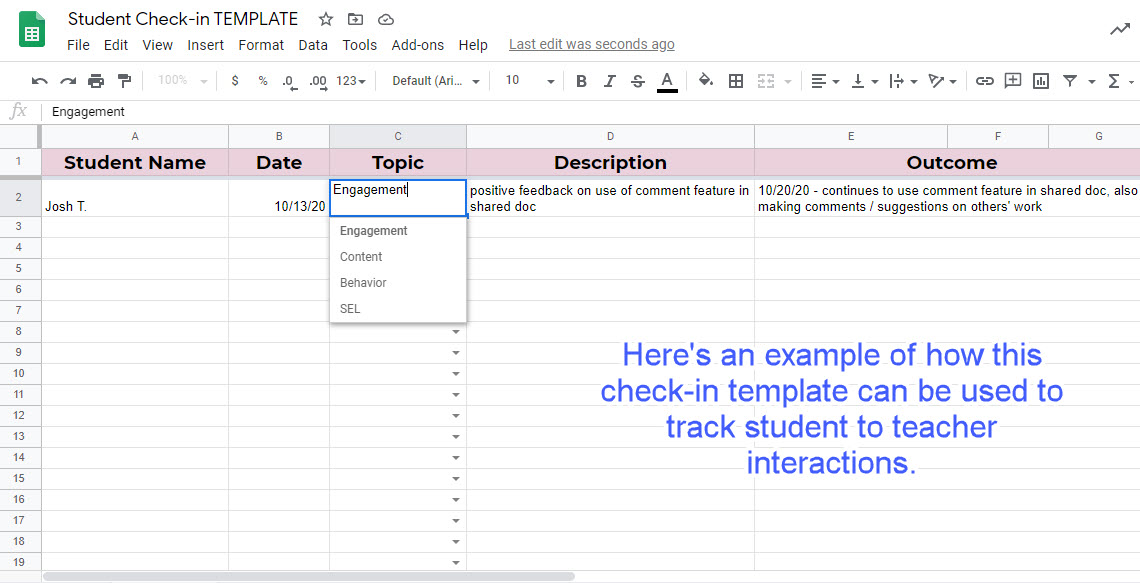This screenshot has height=583, width=1140.
Task: Select column D header
Action: pos(610,136)
